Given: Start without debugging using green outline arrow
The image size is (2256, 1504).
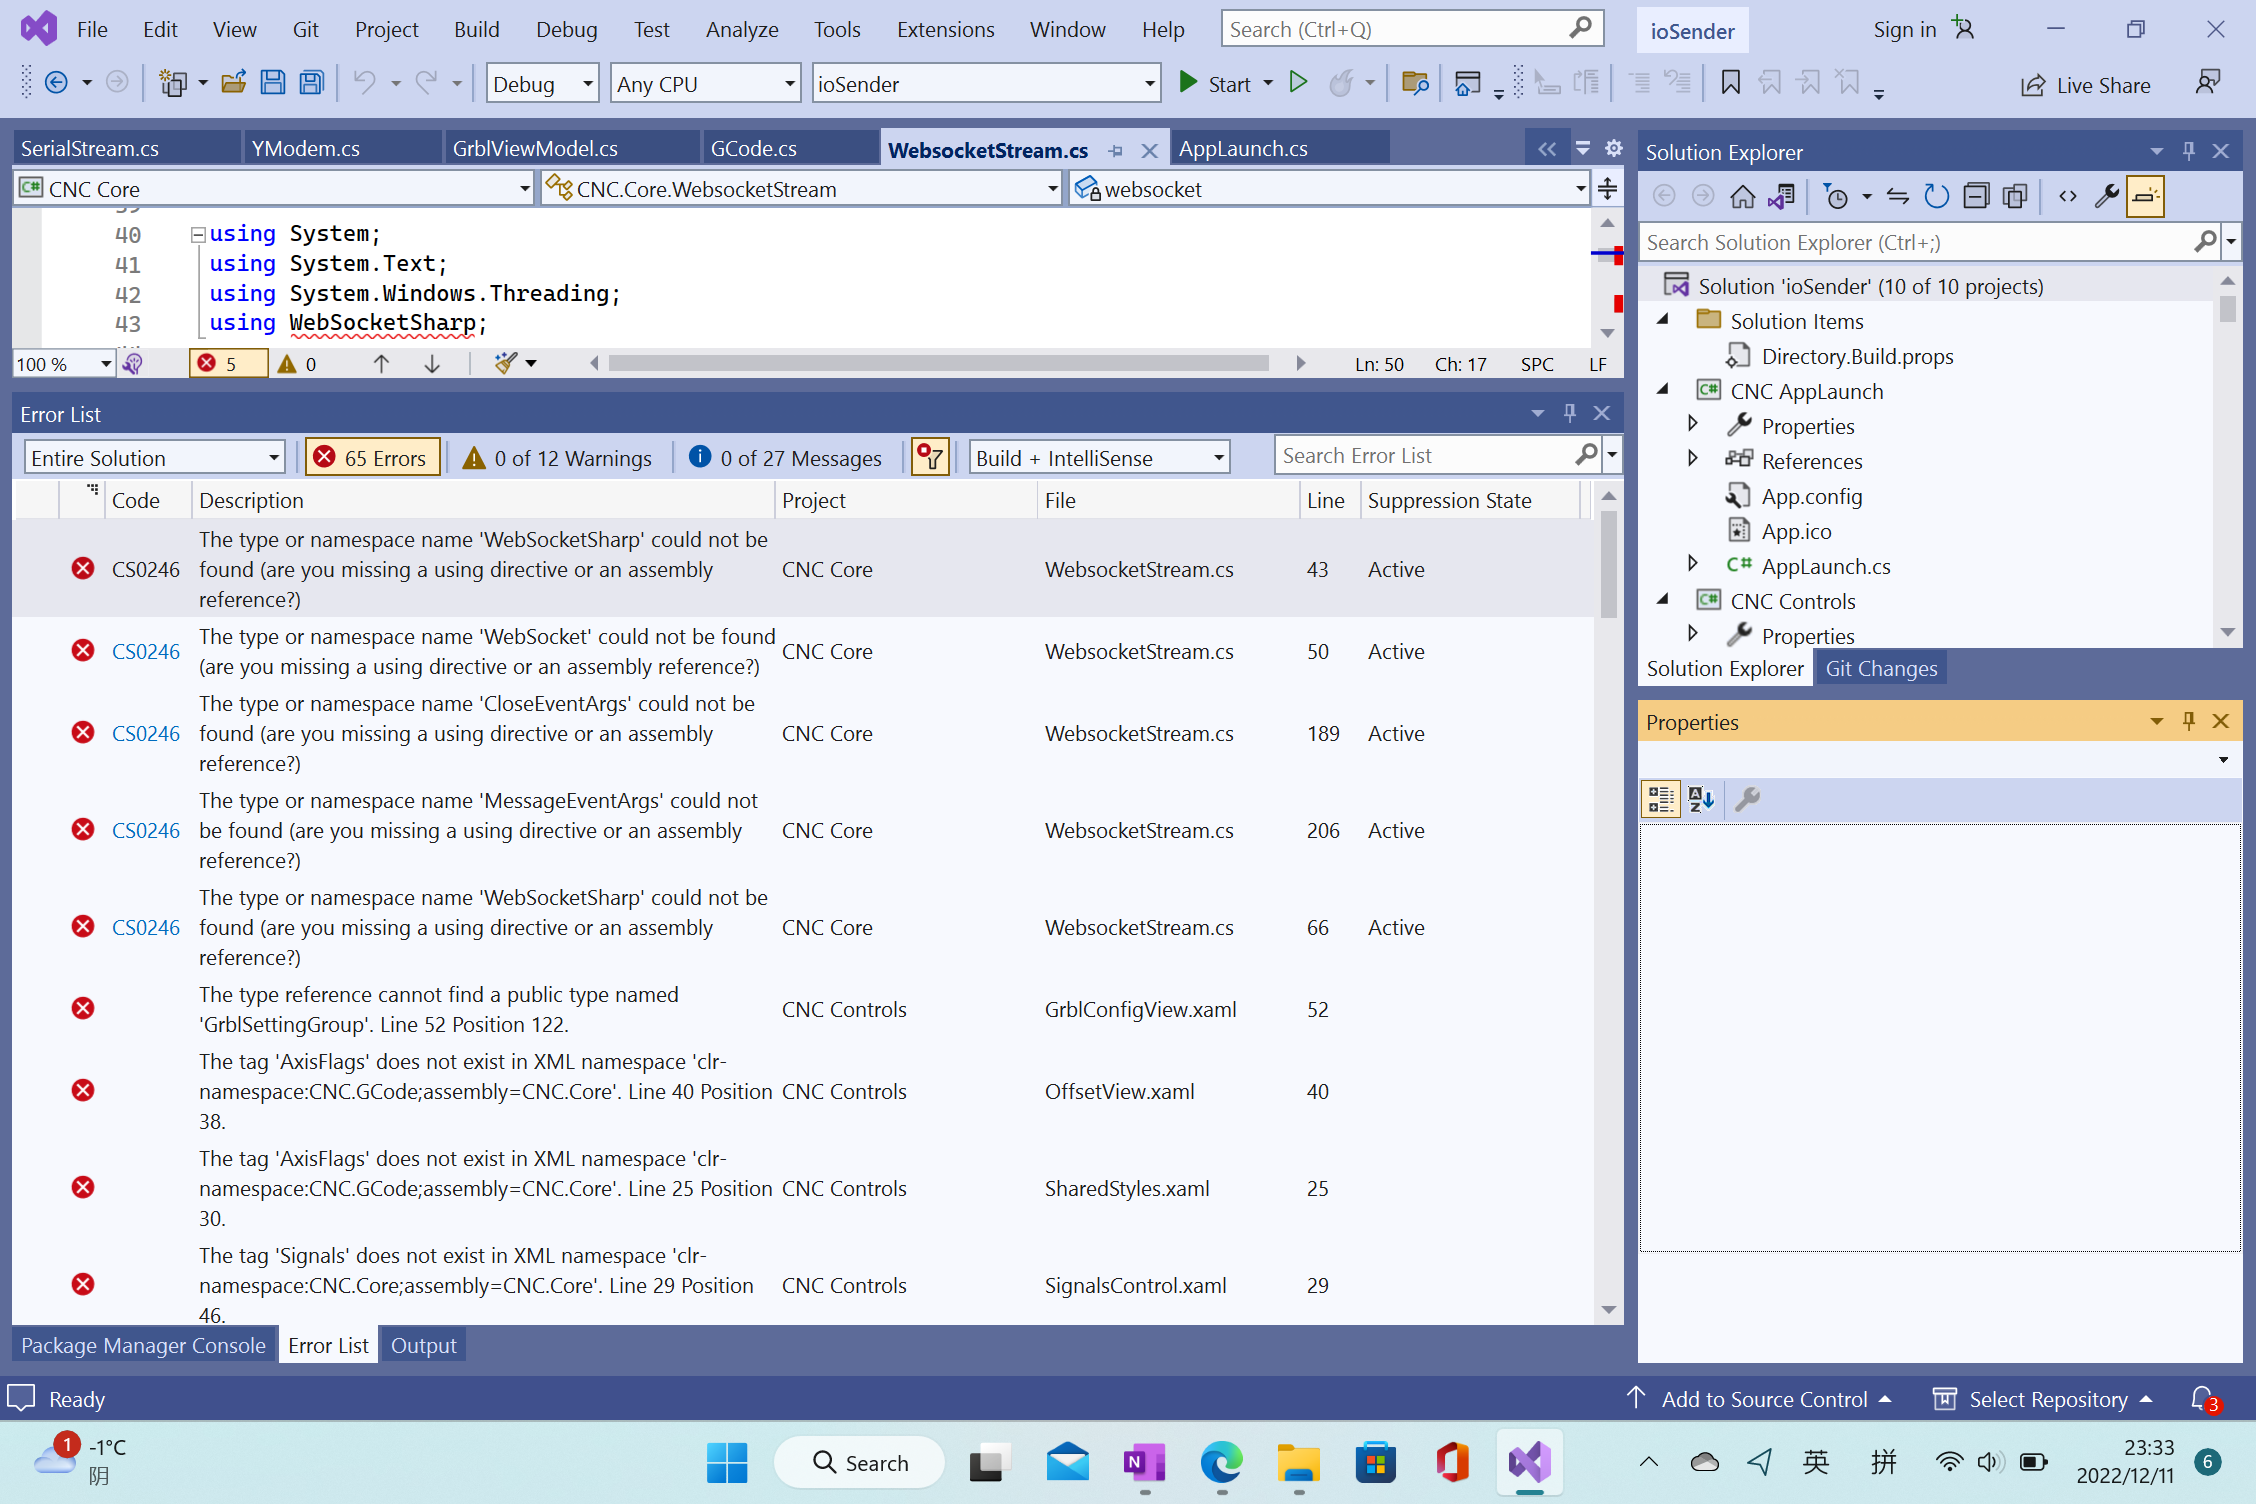Looking at the screenshot, I should 1298,83.
